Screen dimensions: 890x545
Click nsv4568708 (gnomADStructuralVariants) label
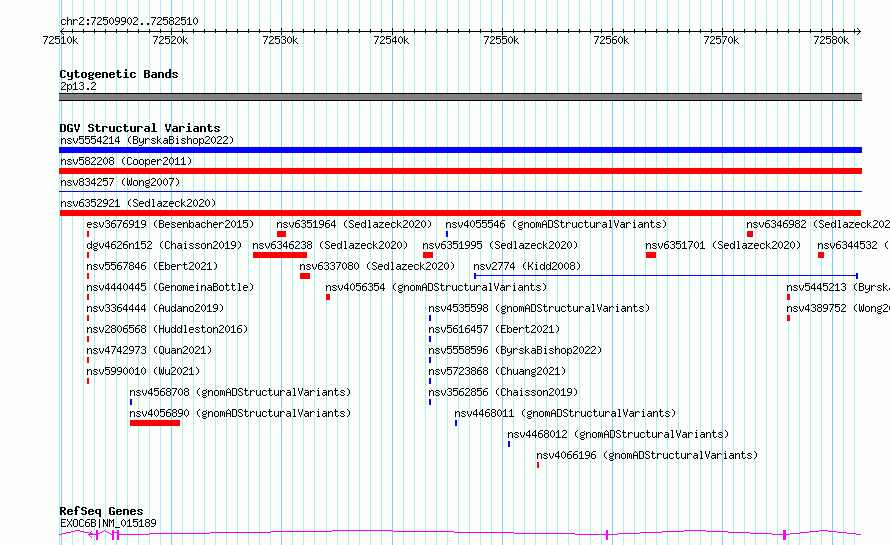coord(240,392)
